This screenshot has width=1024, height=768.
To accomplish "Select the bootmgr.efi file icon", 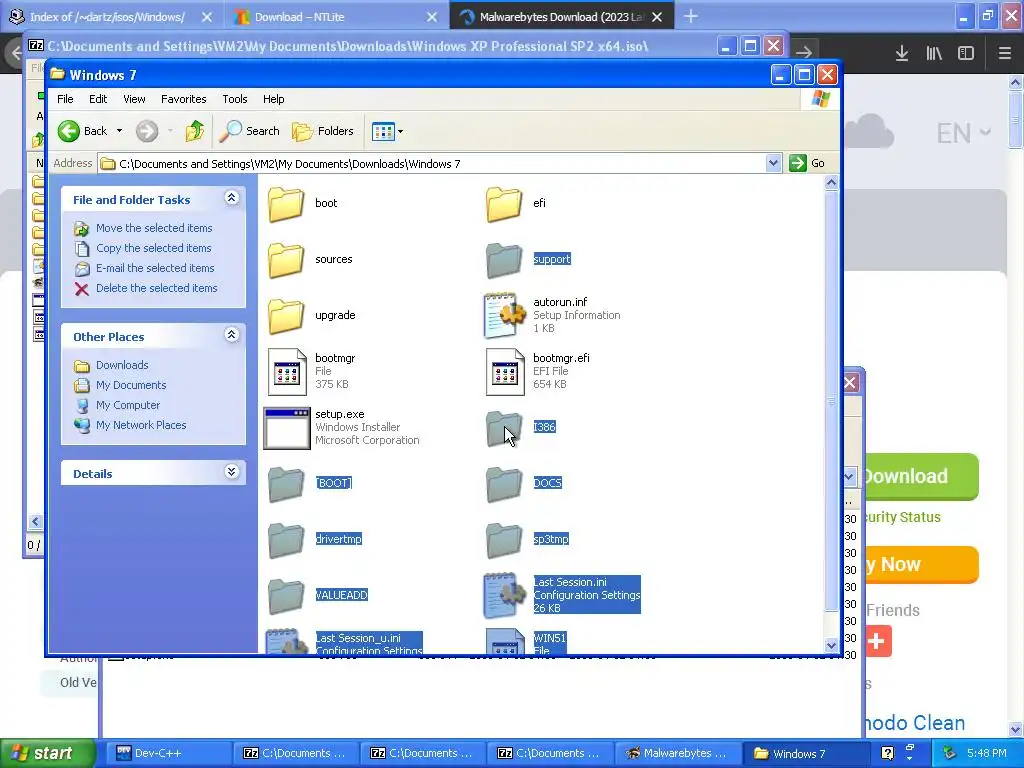I will click(505, 372).
